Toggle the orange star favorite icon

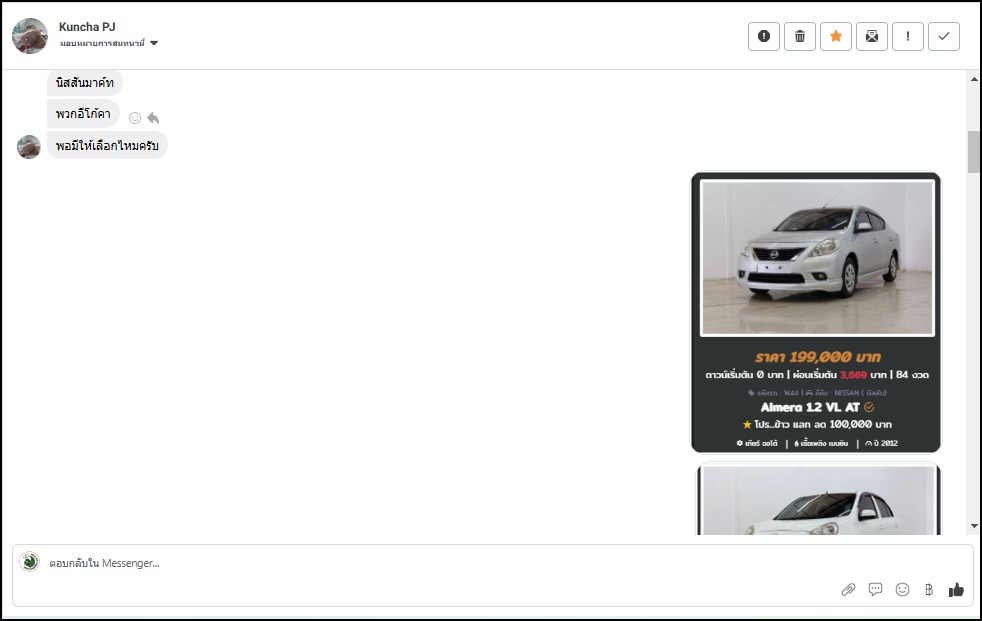835,36
